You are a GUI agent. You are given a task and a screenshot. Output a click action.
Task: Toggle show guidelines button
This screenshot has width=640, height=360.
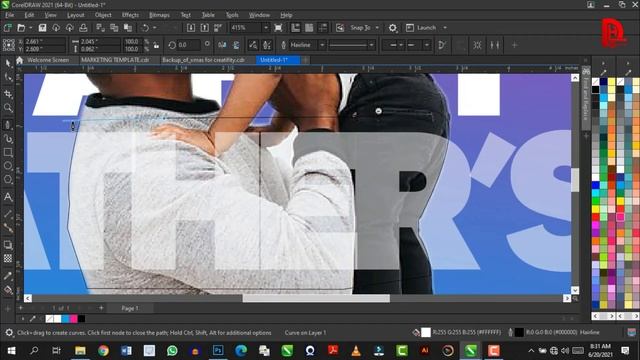point(322,28)
